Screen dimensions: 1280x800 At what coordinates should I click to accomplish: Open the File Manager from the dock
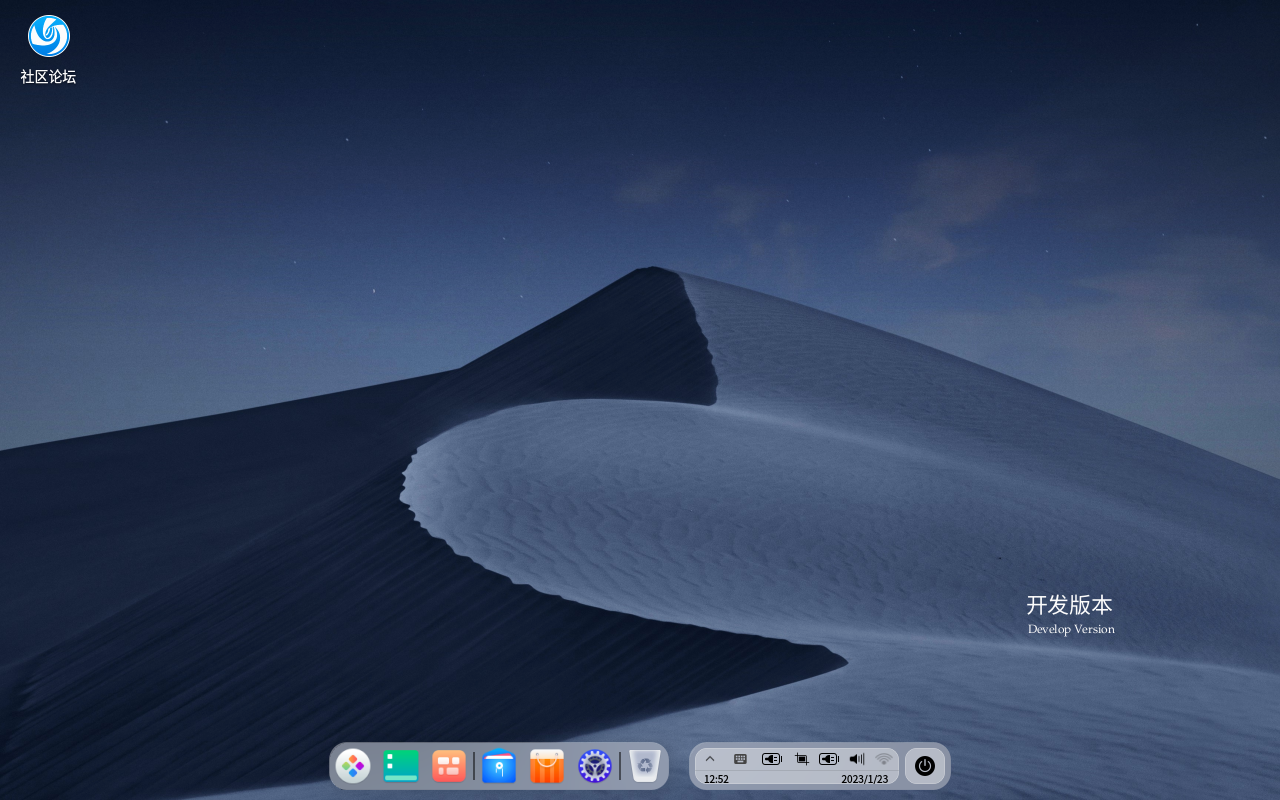coord(499,766)
